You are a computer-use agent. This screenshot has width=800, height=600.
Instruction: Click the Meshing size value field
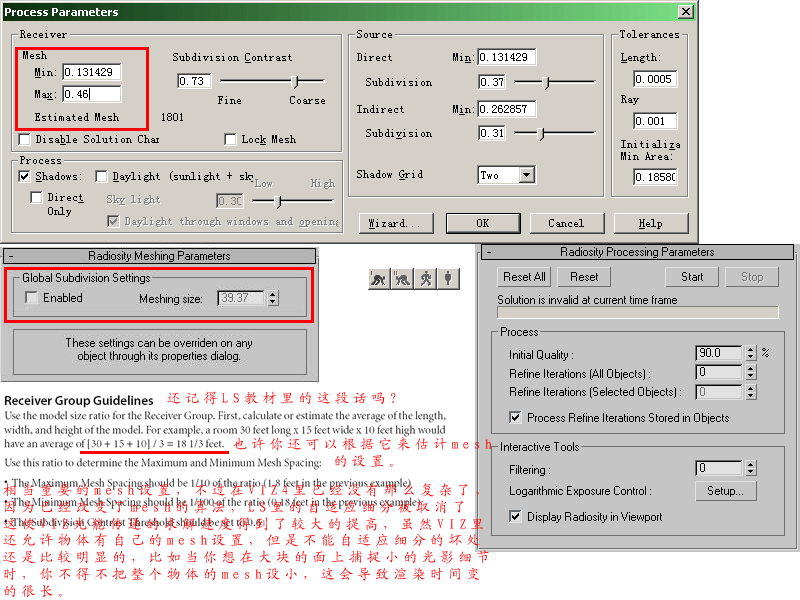point(241,298)
